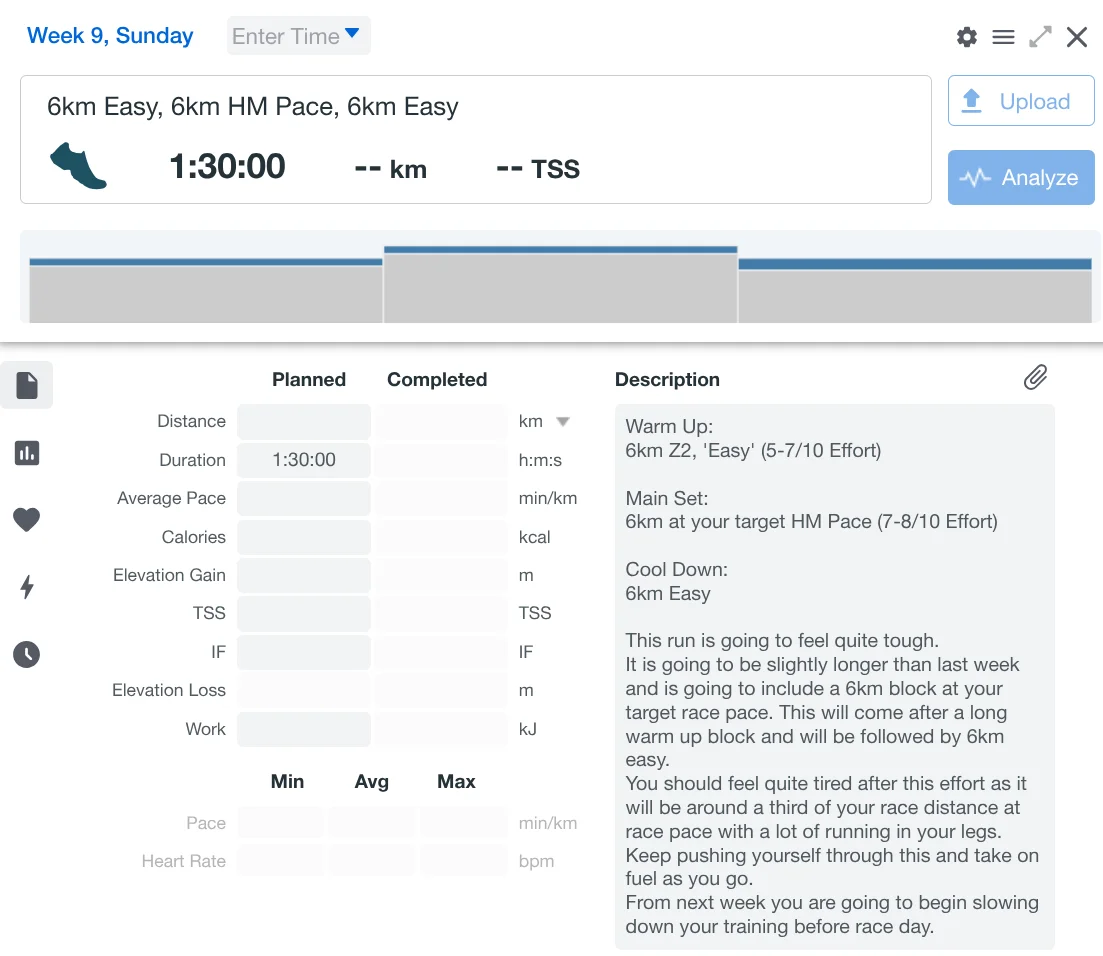Viewport: 1103px width, 956px height.
Task: Click the Analyze button
Action: [x=1020, y=178]
